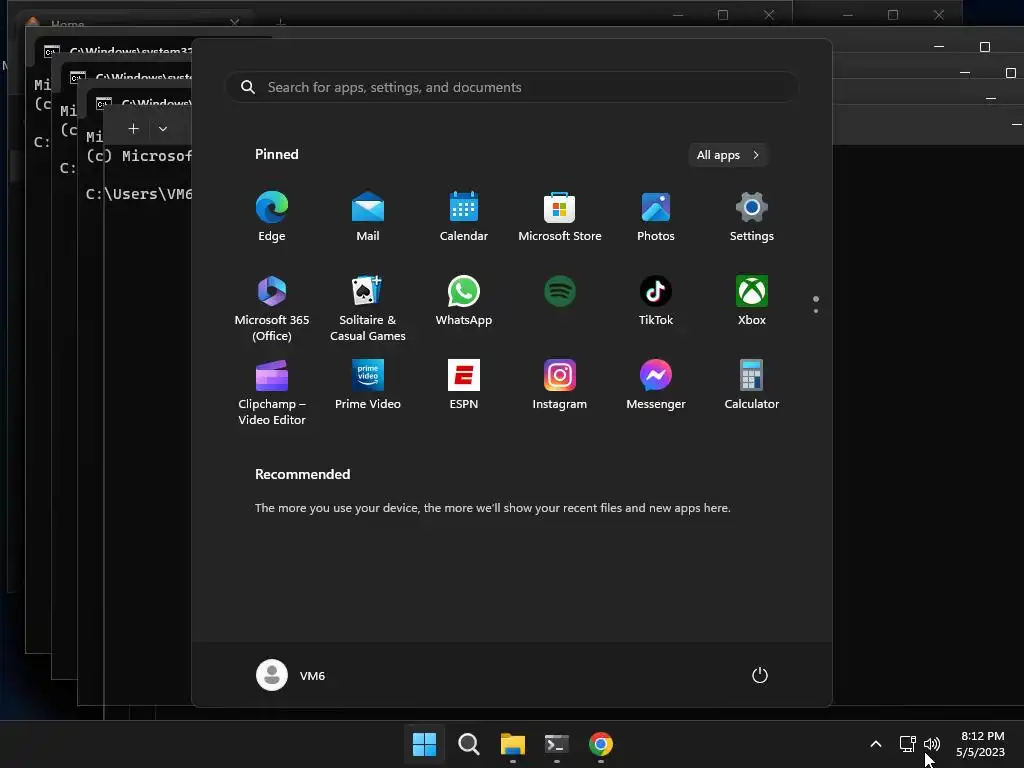The width and height of the screenshot is (1024, 768).
Task: Open the network status tray icon
Action: [907, 744]
